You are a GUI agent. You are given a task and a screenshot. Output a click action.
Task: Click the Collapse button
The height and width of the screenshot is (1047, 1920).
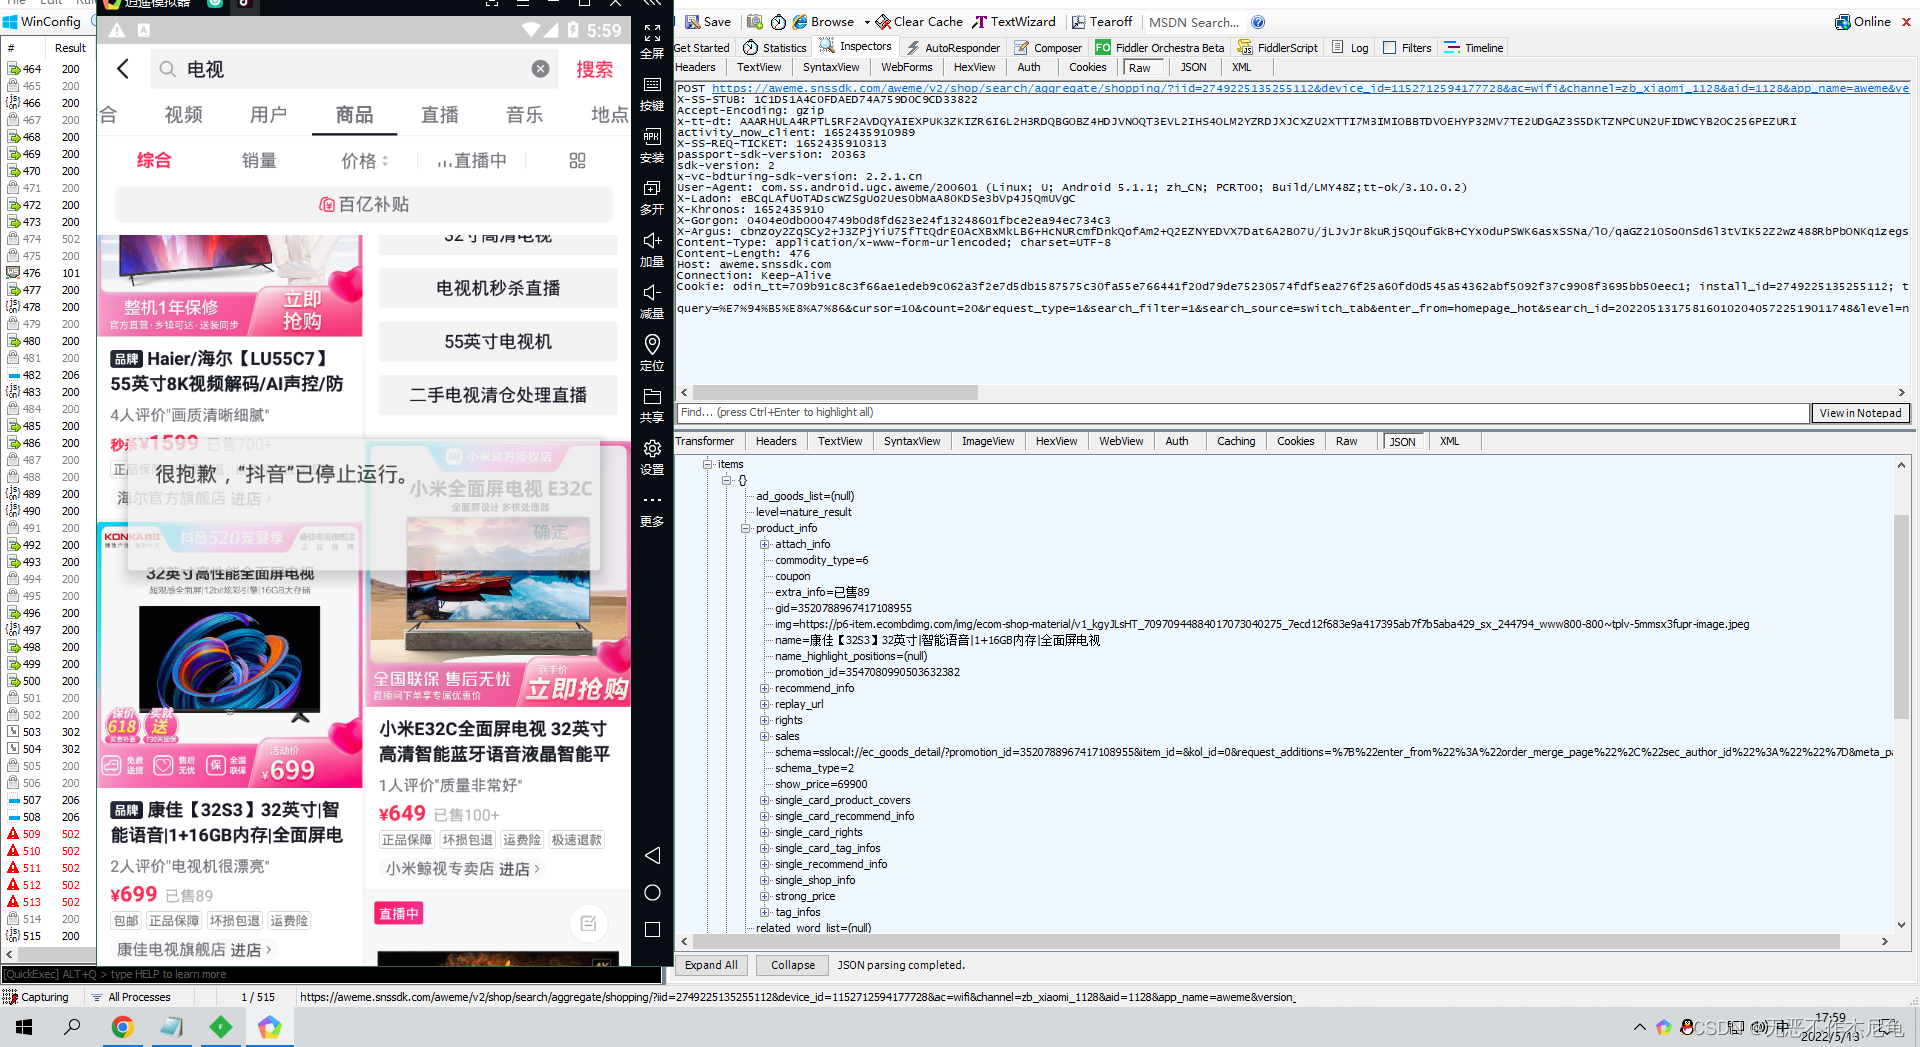tap(793, 965)
